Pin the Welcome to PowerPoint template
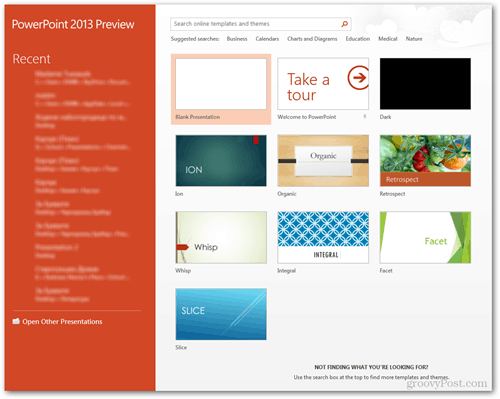Viewport: 500px width, 399px height. [x=365, y=117]
